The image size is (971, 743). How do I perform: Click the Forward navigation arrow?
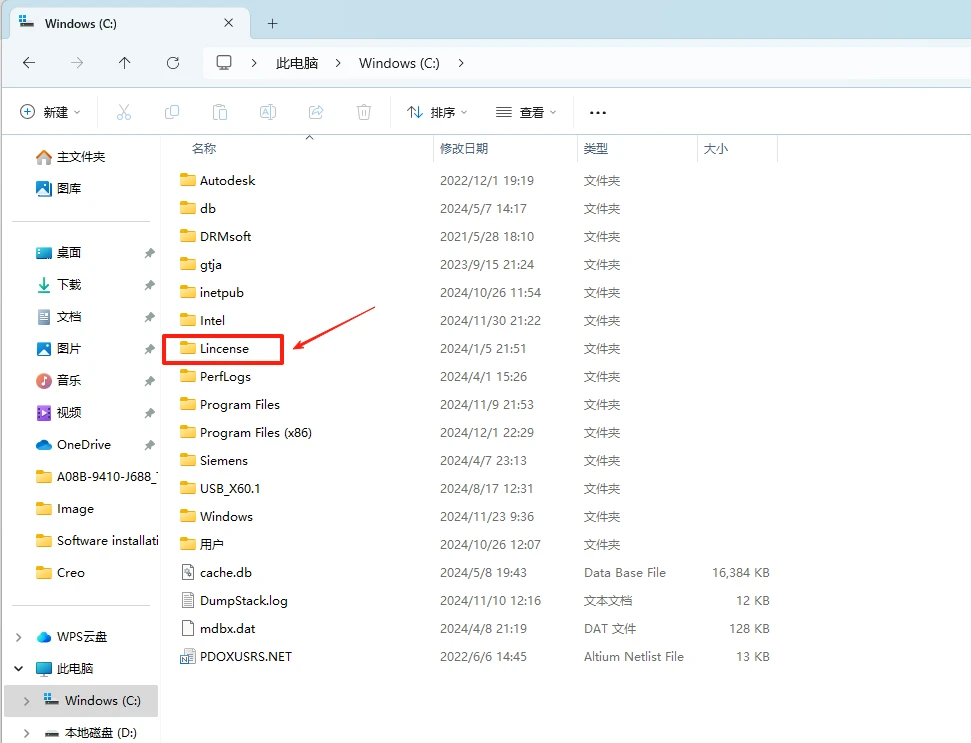(x=77, y=63)
